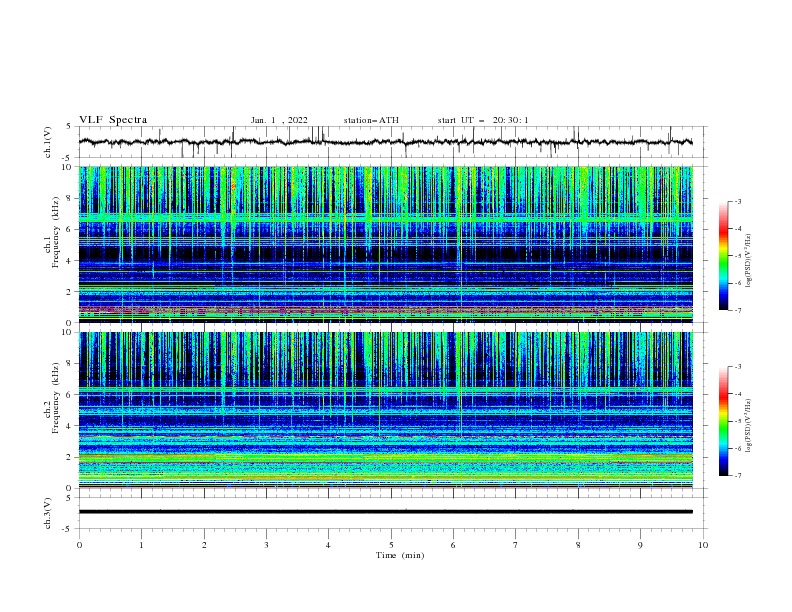
Task: Click the ch.1 "Frequency (kHz)" axis label
Action: click(x=55, y=232)
